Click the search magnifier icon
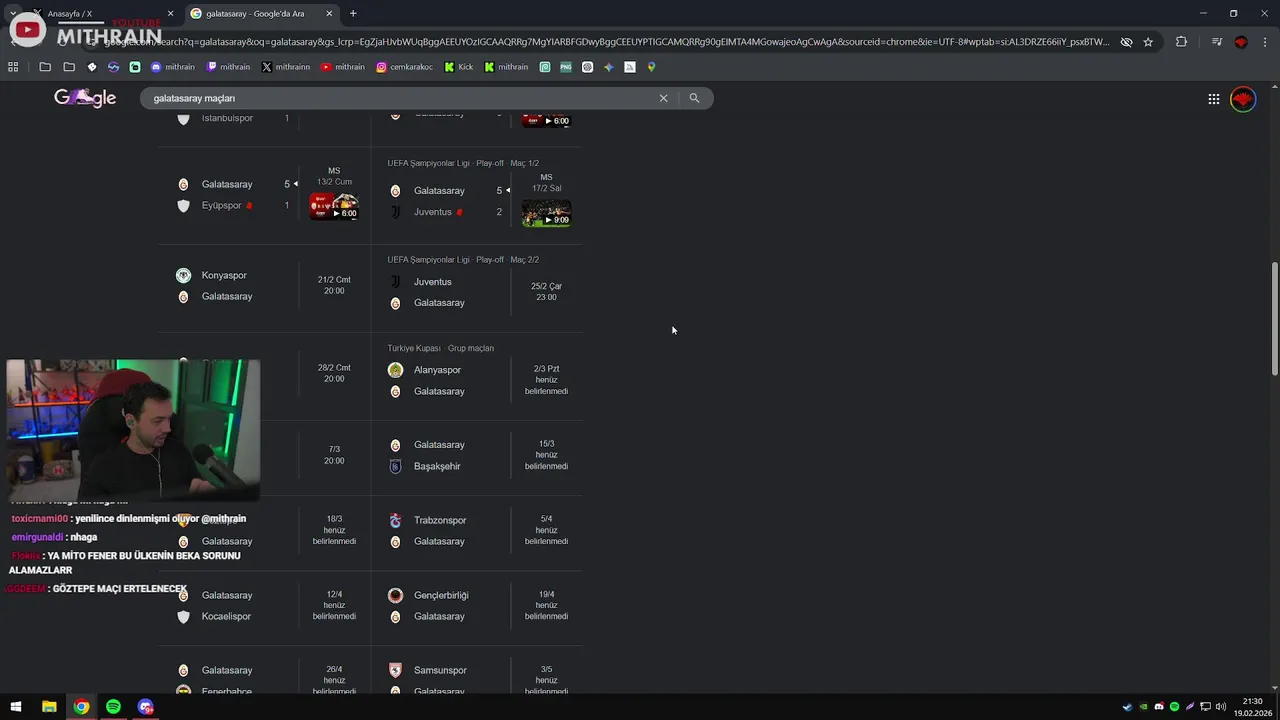The height and width of the screenshot is (720, 1280). [694, 98]
